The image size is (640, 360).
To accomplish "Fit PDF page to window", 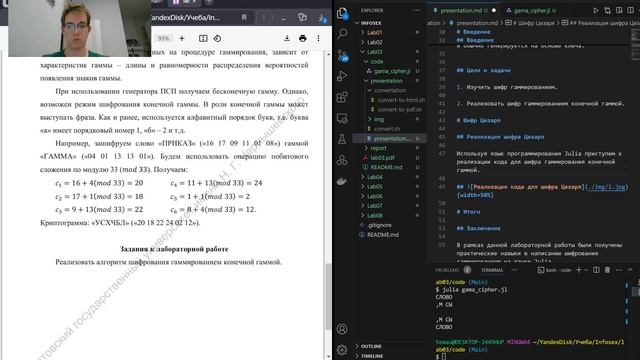I will coord(203,38).
